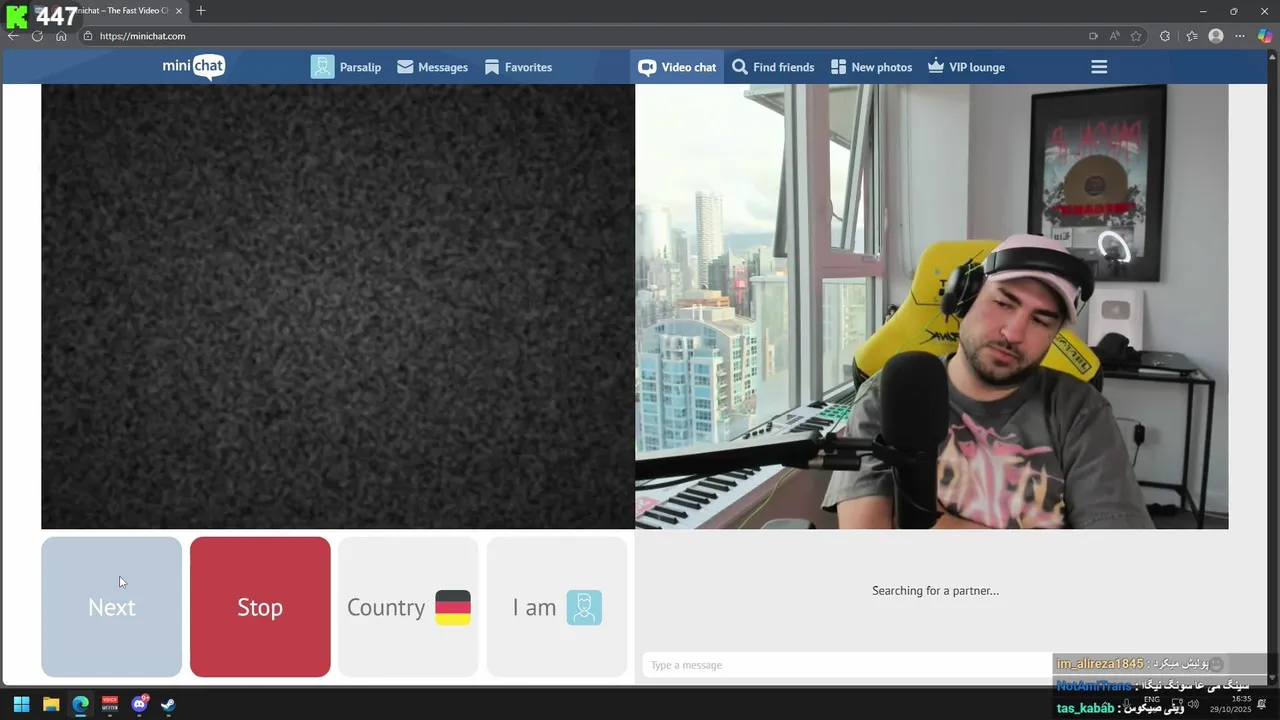
Task: Open Edge Settings and more menu
Action: coord(1241,36)
